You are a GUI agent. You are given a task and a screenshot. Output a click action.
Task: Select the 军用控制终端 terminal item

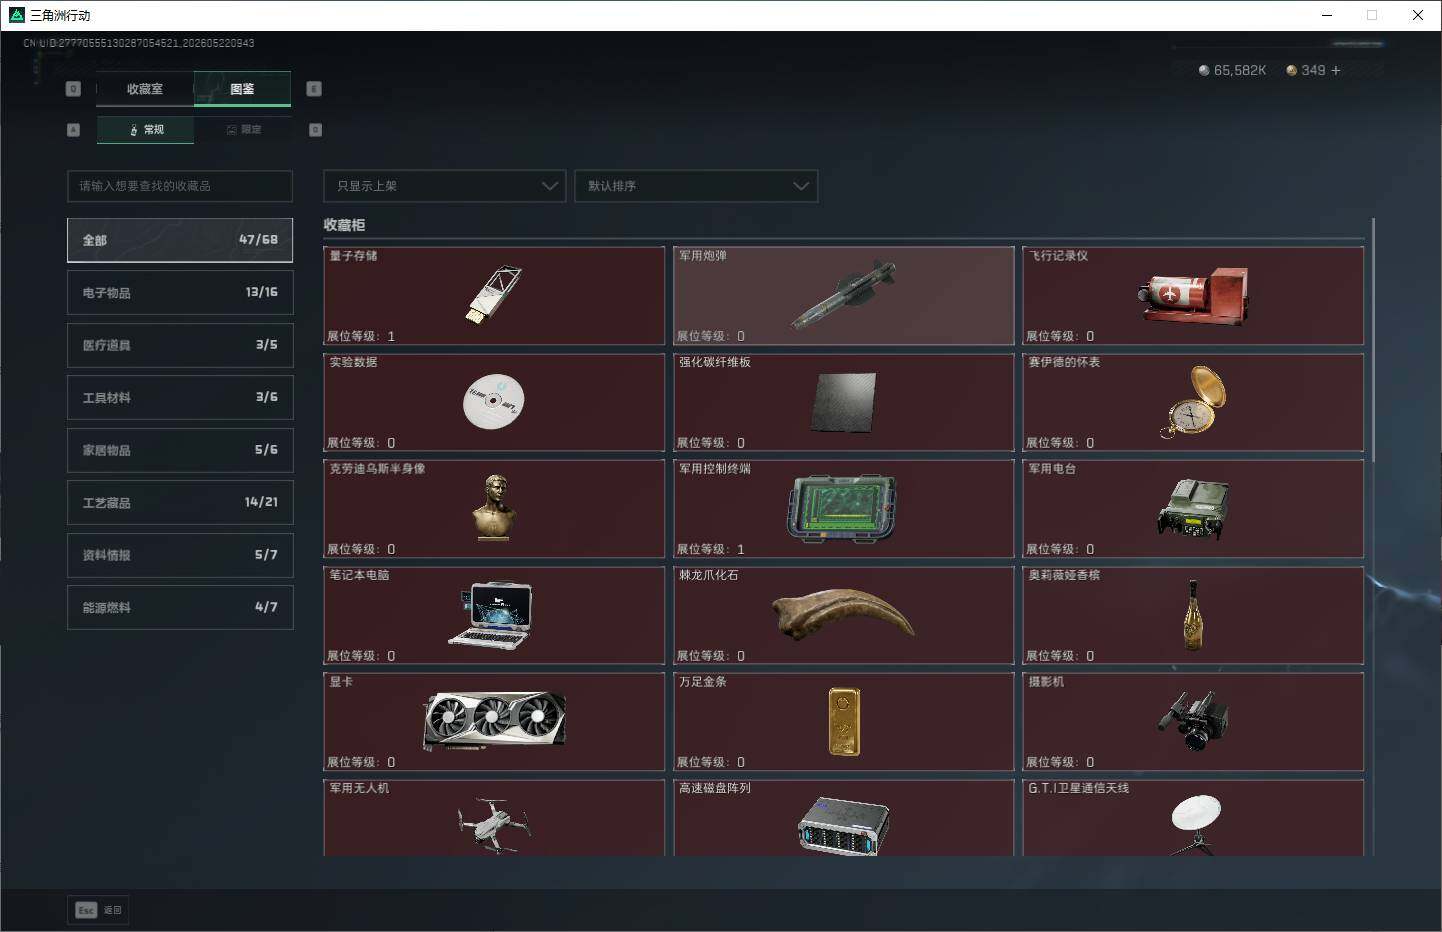(x=844, y=509)
